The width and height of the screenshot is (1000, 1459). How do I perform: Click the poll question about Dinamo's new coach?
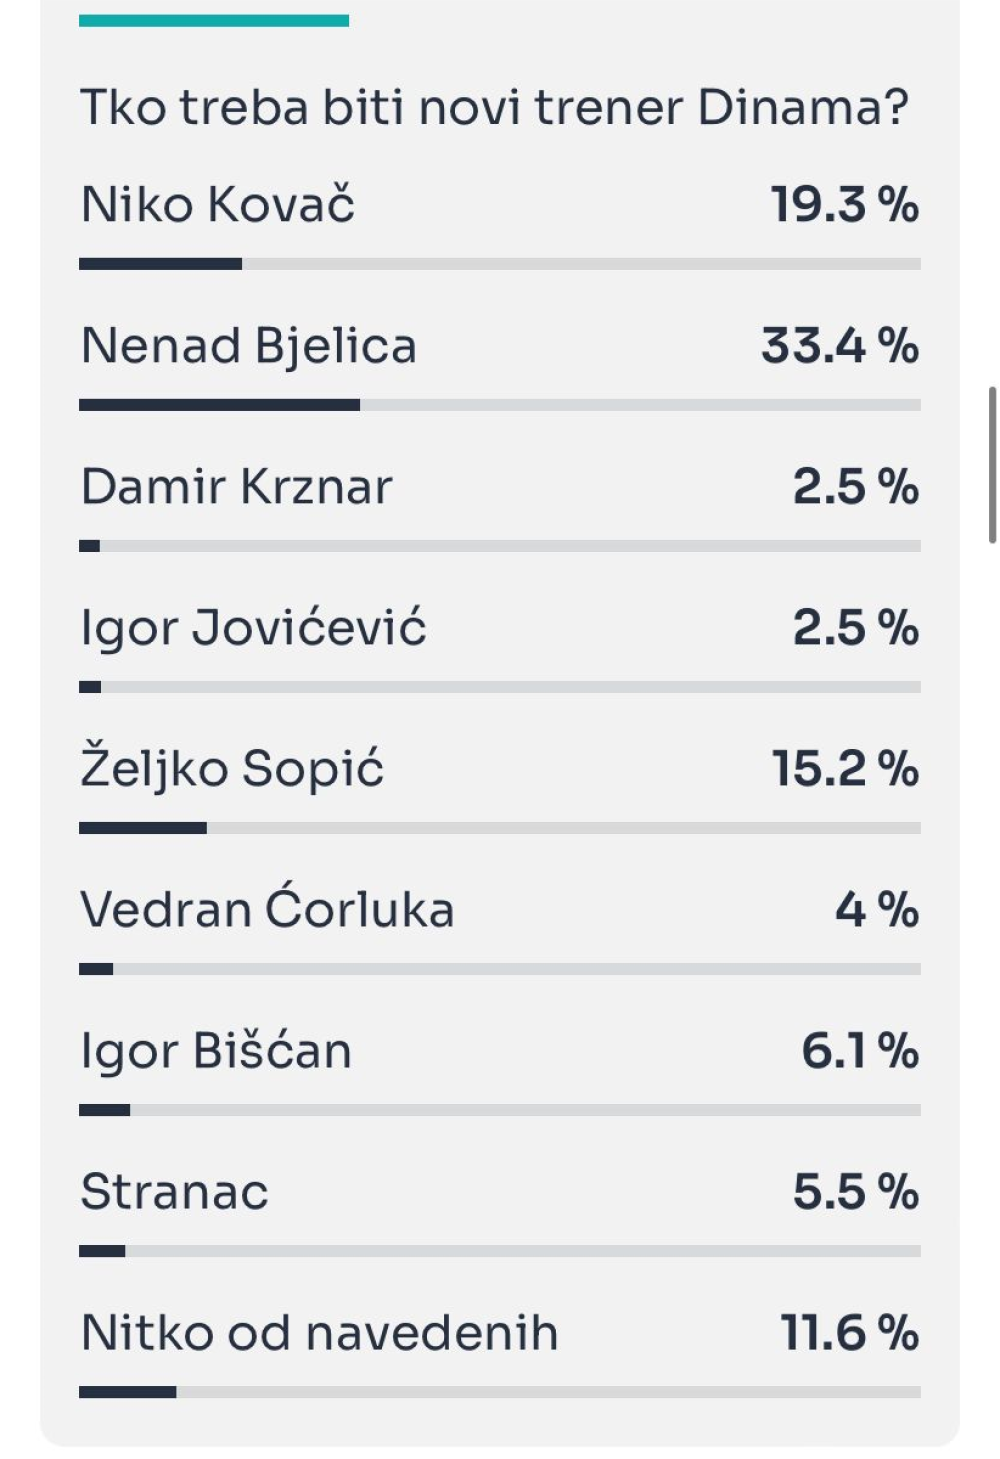pyautogui.click(x=494, y=108)
